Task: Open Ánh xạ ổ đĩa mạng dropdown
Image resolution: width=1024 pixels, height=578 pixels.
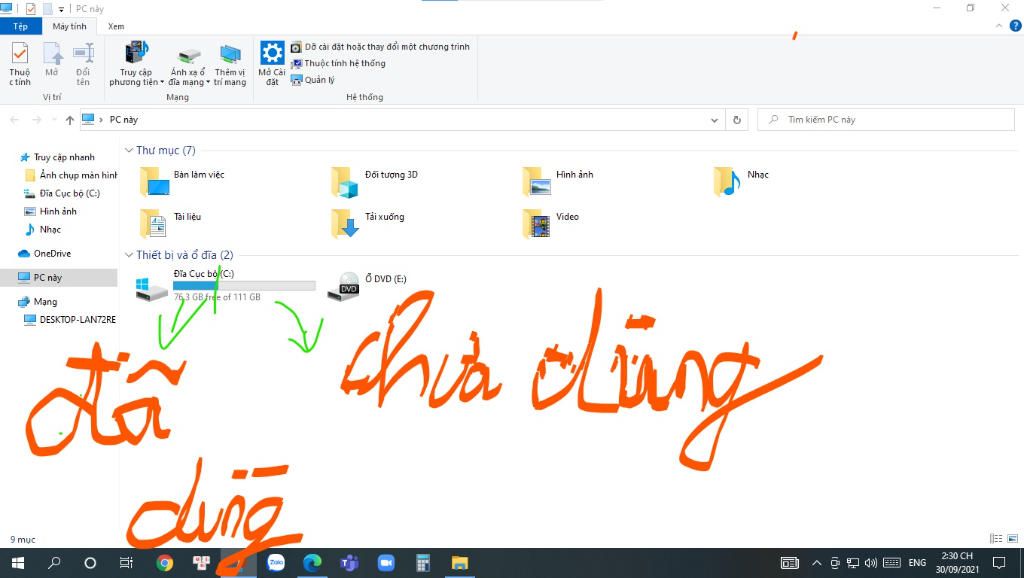Action: point(189,65)
